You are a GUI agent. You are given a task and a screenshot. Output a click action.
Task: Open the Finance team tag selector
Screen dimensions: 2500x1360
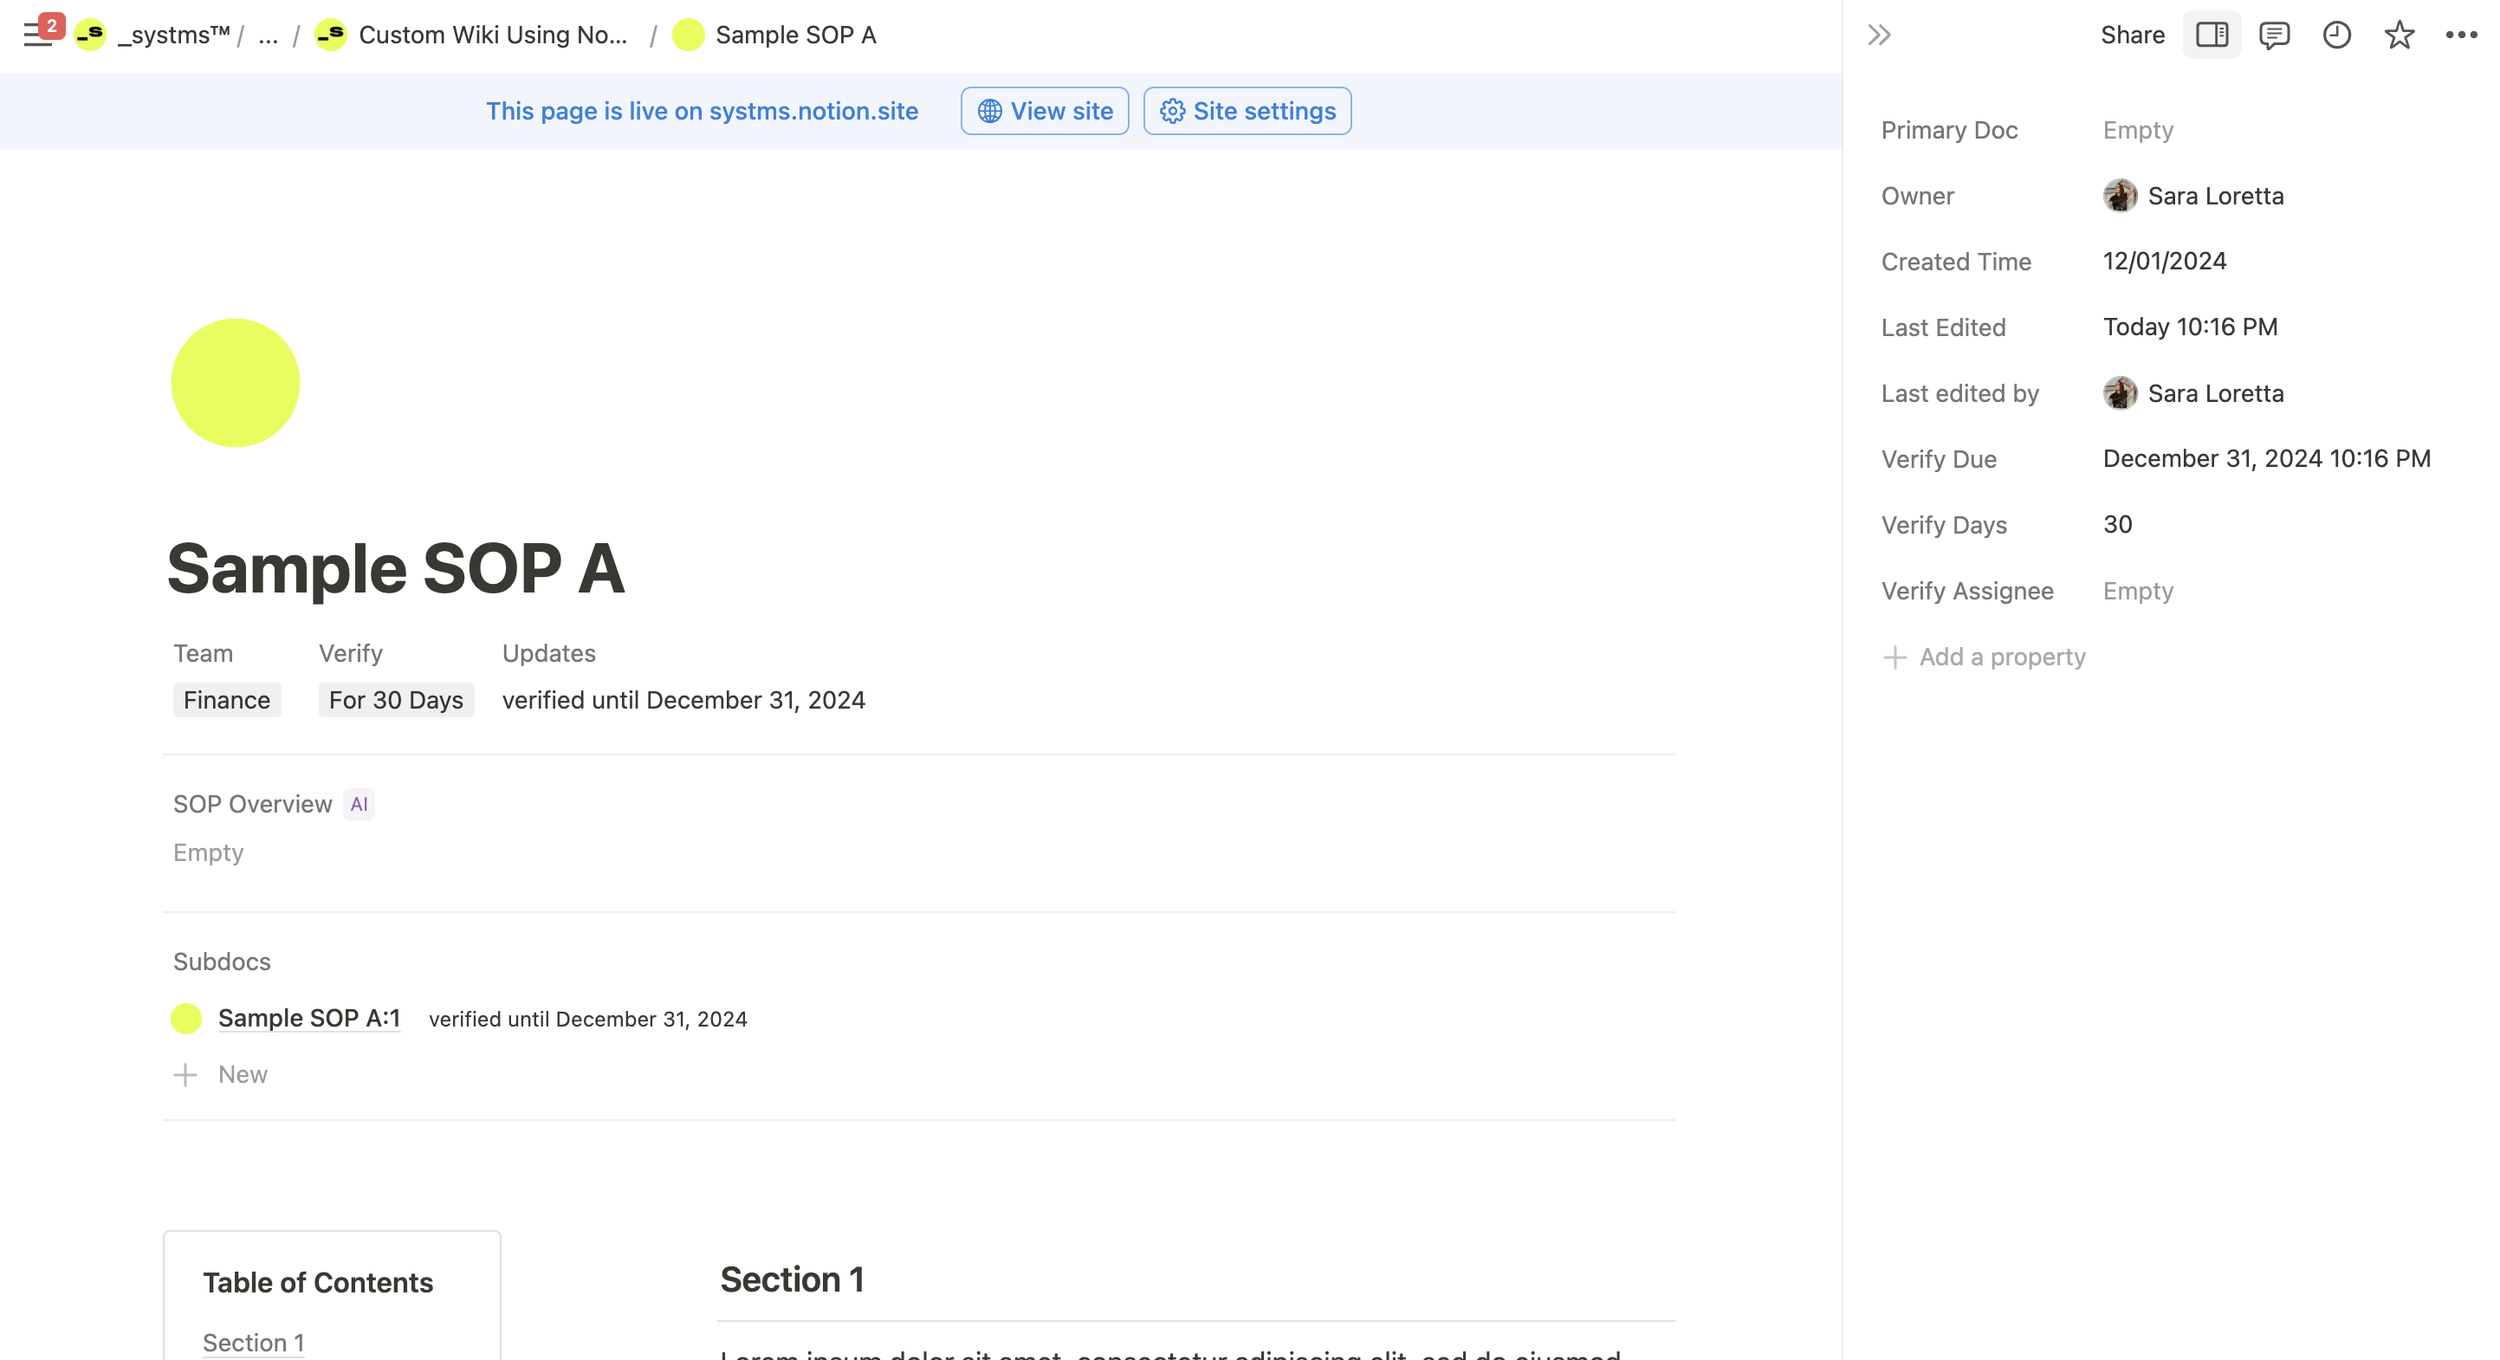227,700
